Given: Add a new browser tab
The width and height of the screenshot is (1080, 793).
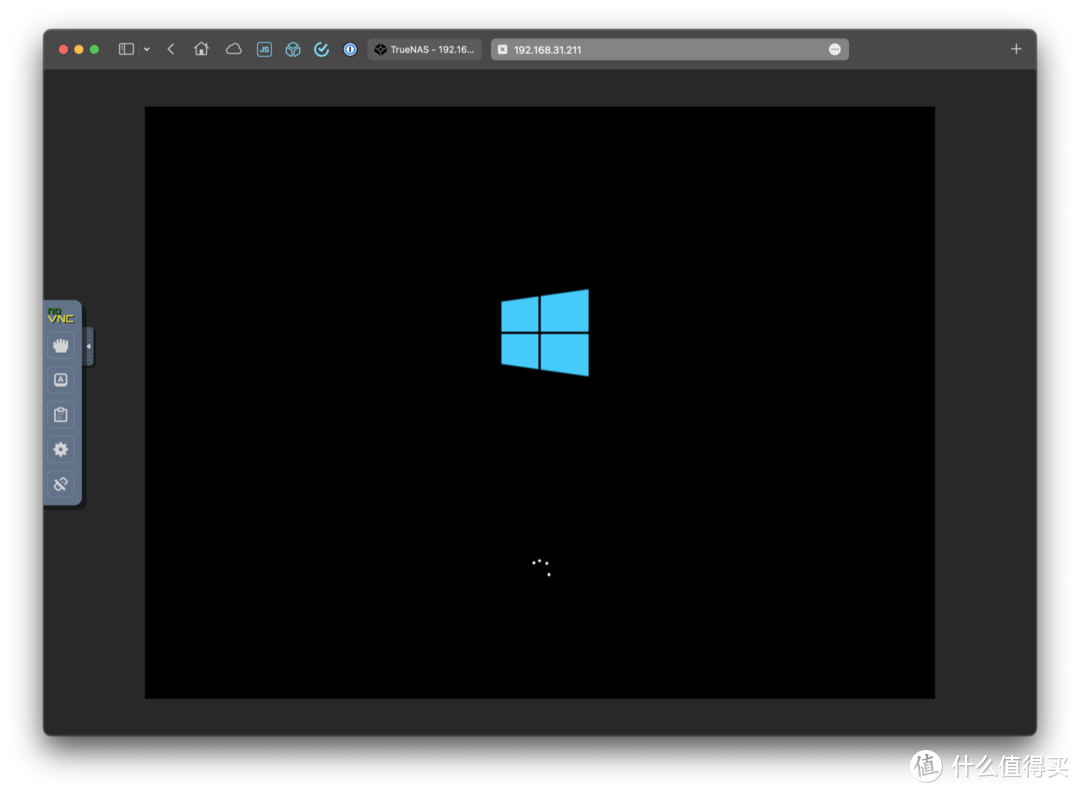Looking at the screenshot, I should pos(1016,49).
